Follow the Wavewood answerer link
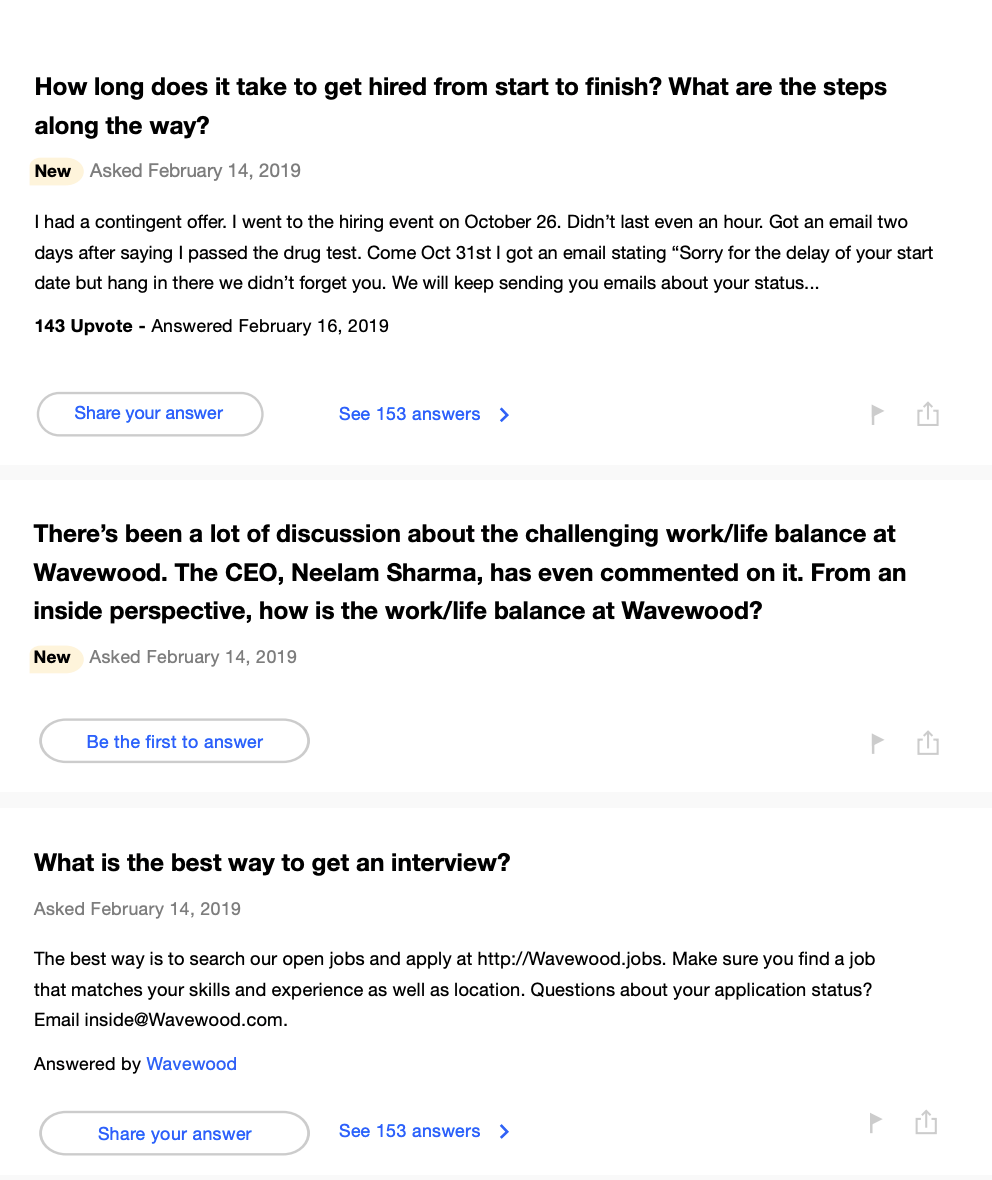This screenshot has height=1180, width=992. [x=191, y=1064]
